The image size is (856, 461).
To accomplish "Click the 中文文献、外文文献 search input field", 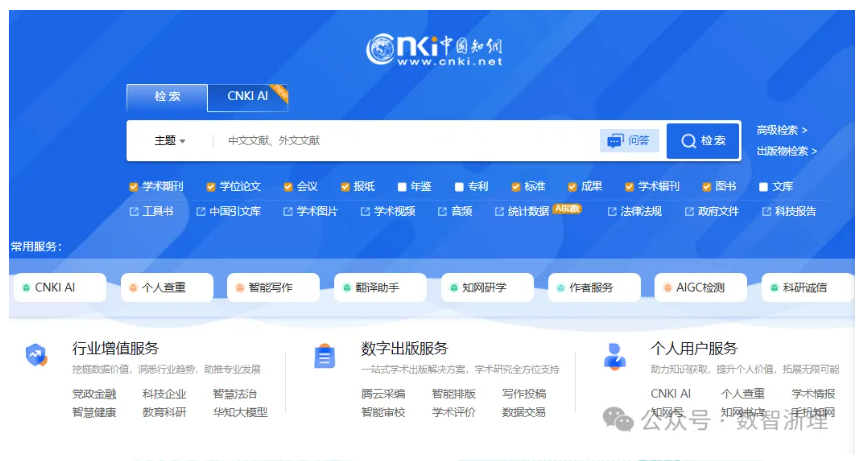I will click(x=400, y=141).
